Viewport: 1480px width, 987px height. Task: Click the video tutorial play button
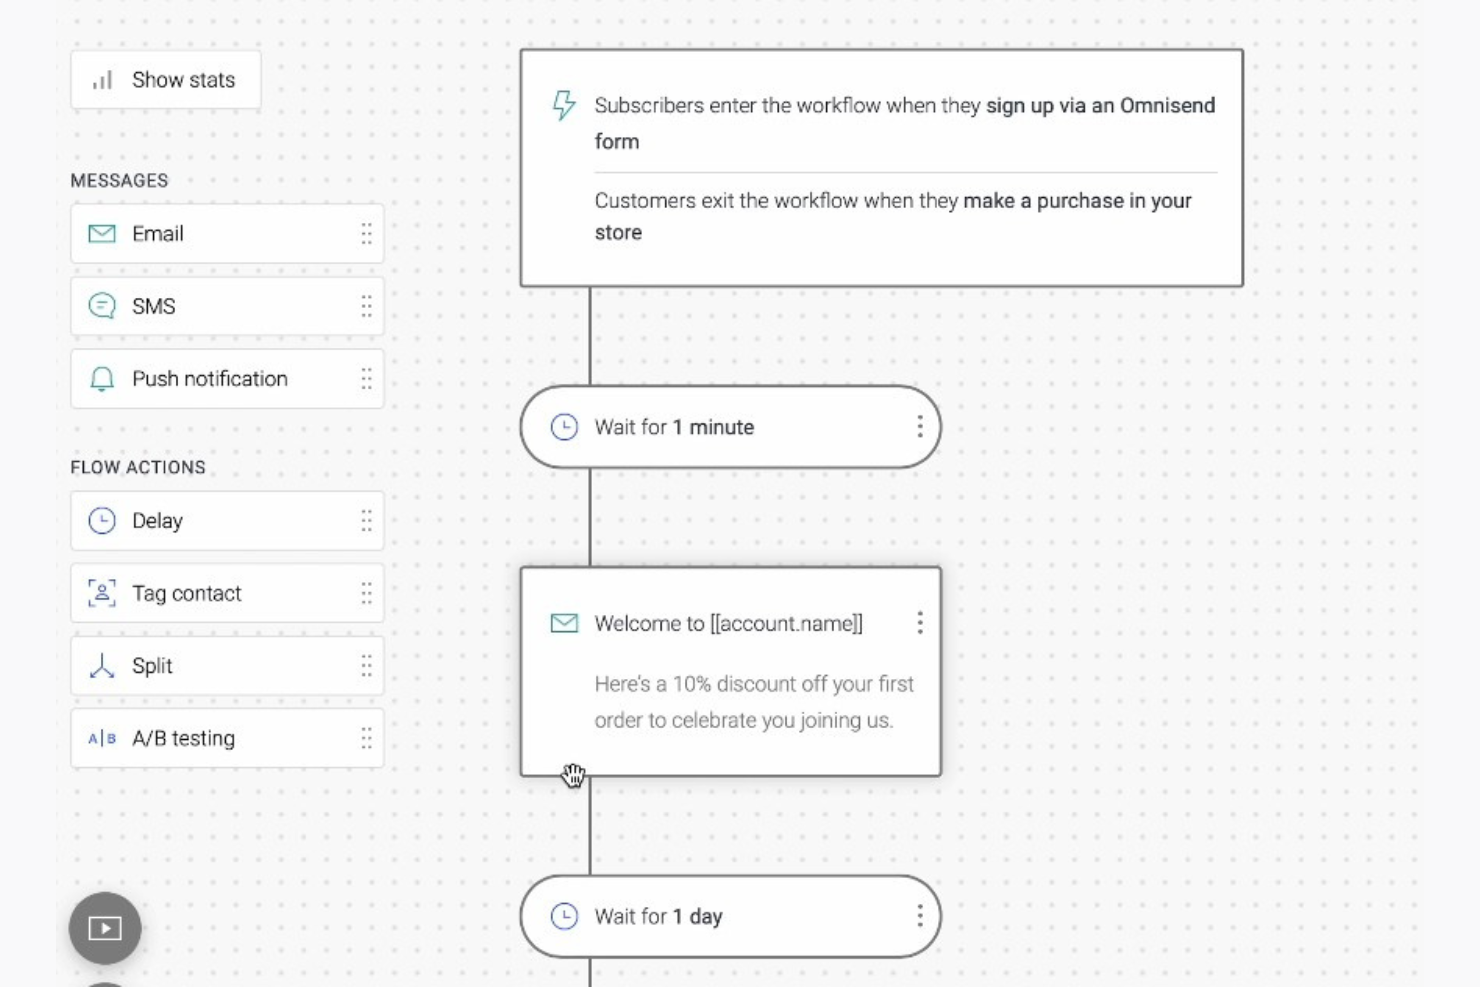(x=104, y=927)
